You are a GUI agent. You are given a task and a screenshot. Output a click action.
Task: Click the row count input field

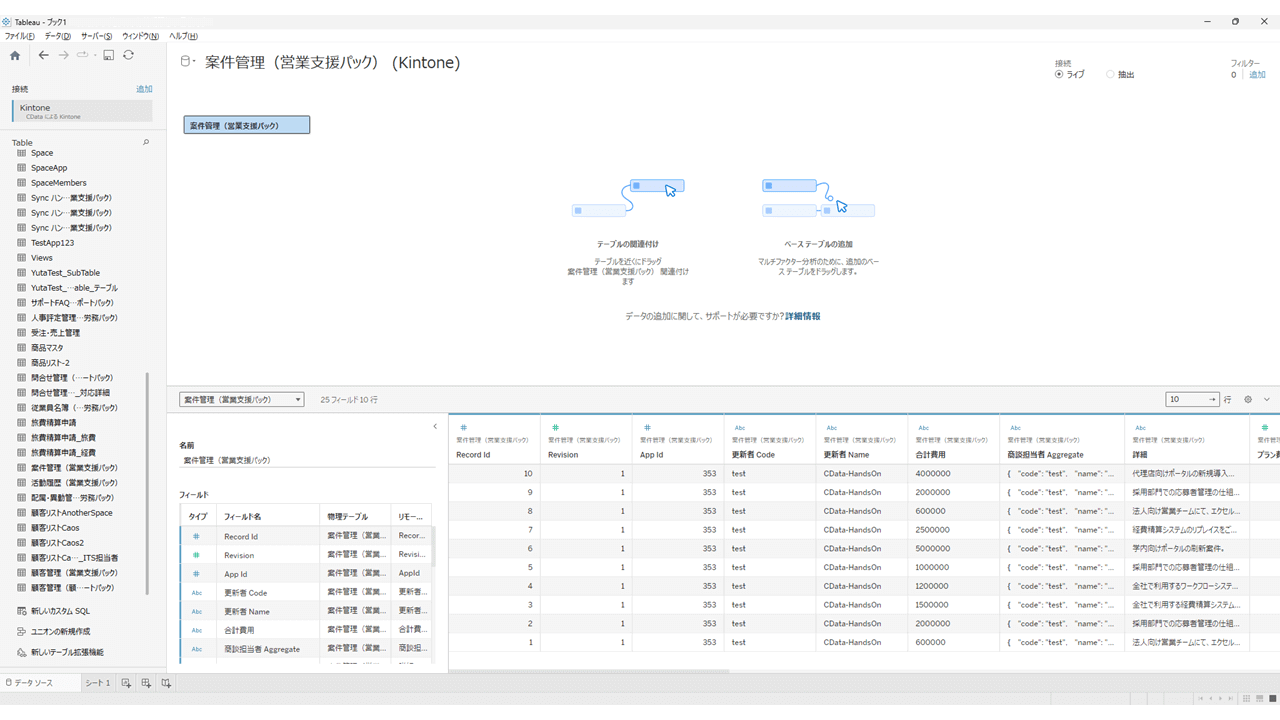[1187, 399]
